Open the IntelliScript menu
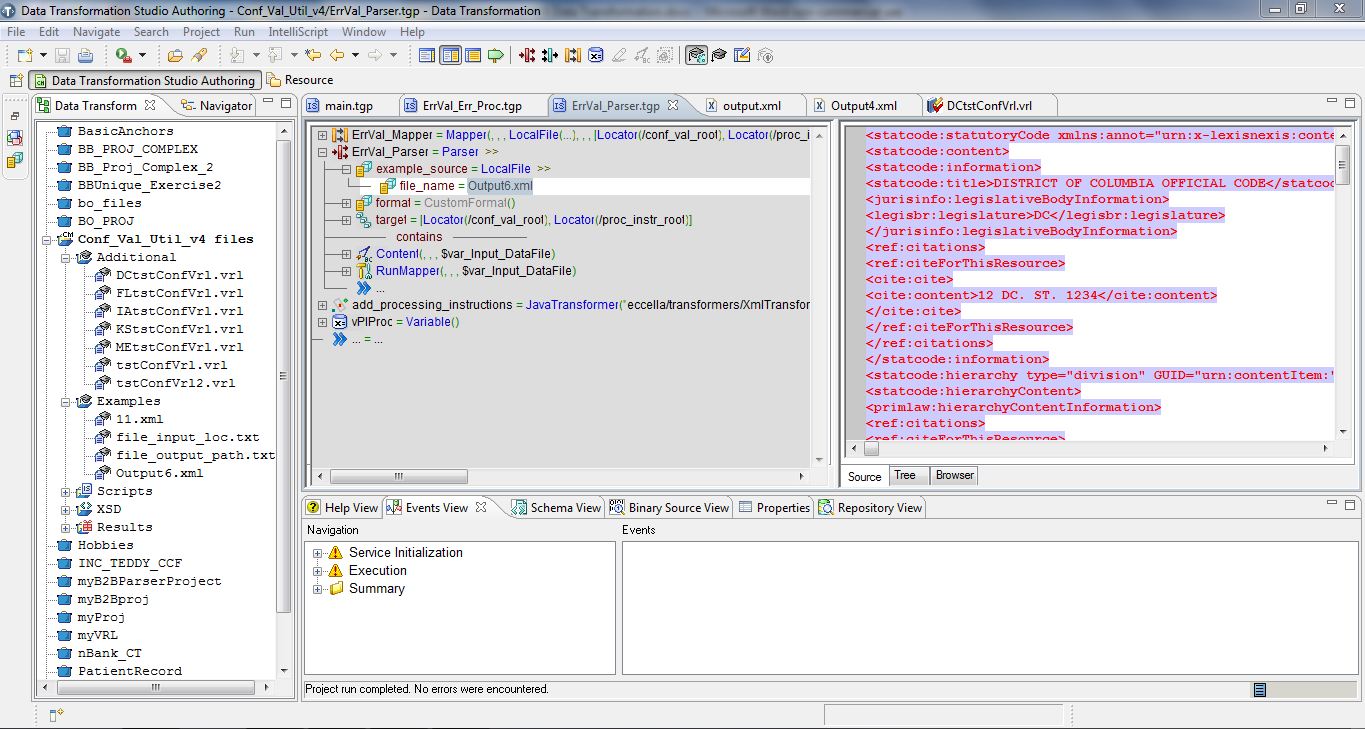Viewport: 1365px width, 729px height. [x=298, y=32]
